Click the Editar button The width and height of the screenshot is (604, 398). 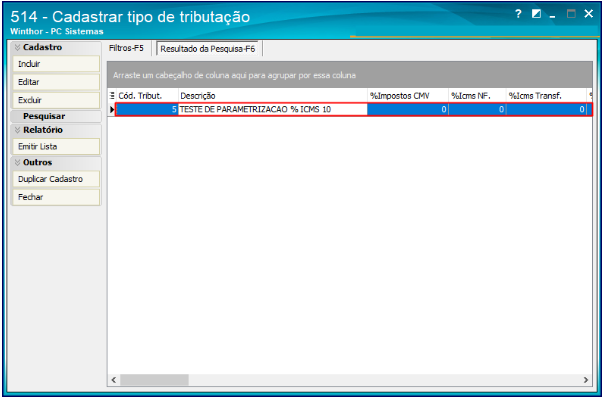coord(56,82)
